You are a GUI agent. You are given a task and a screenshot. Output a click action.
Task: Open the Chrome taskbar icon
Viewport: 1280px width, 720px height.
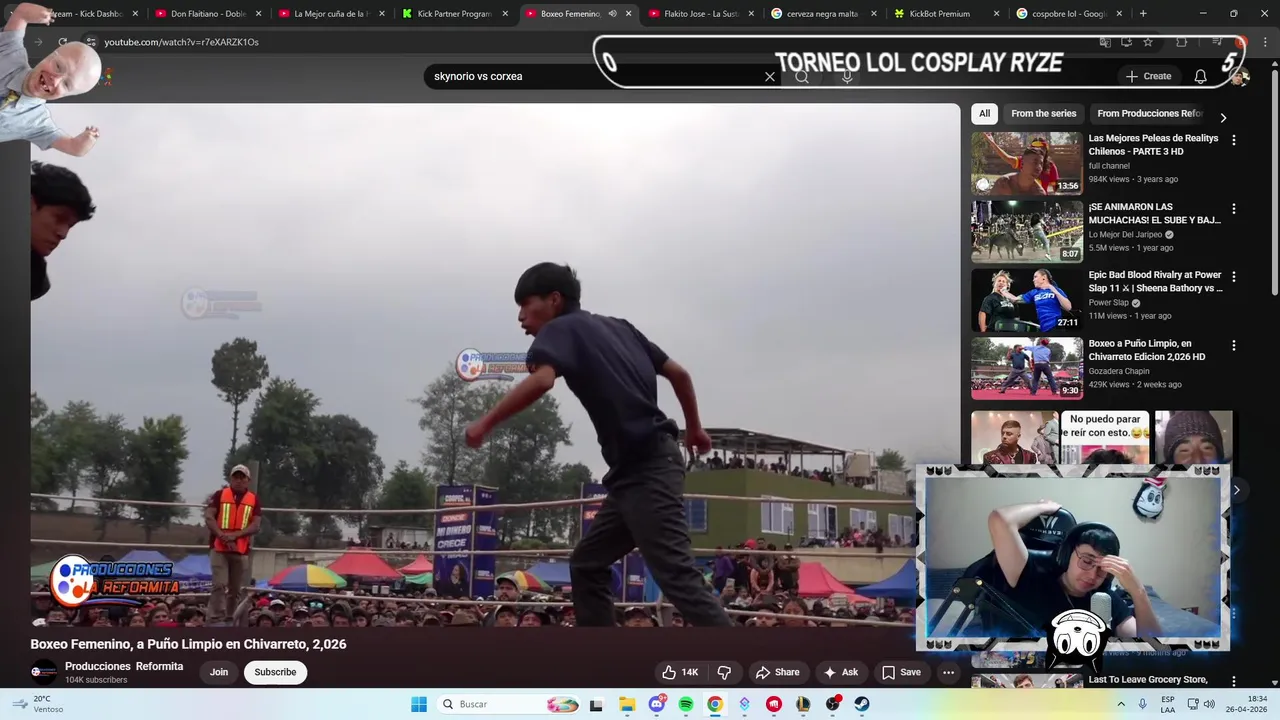click(x=715, y=704)
